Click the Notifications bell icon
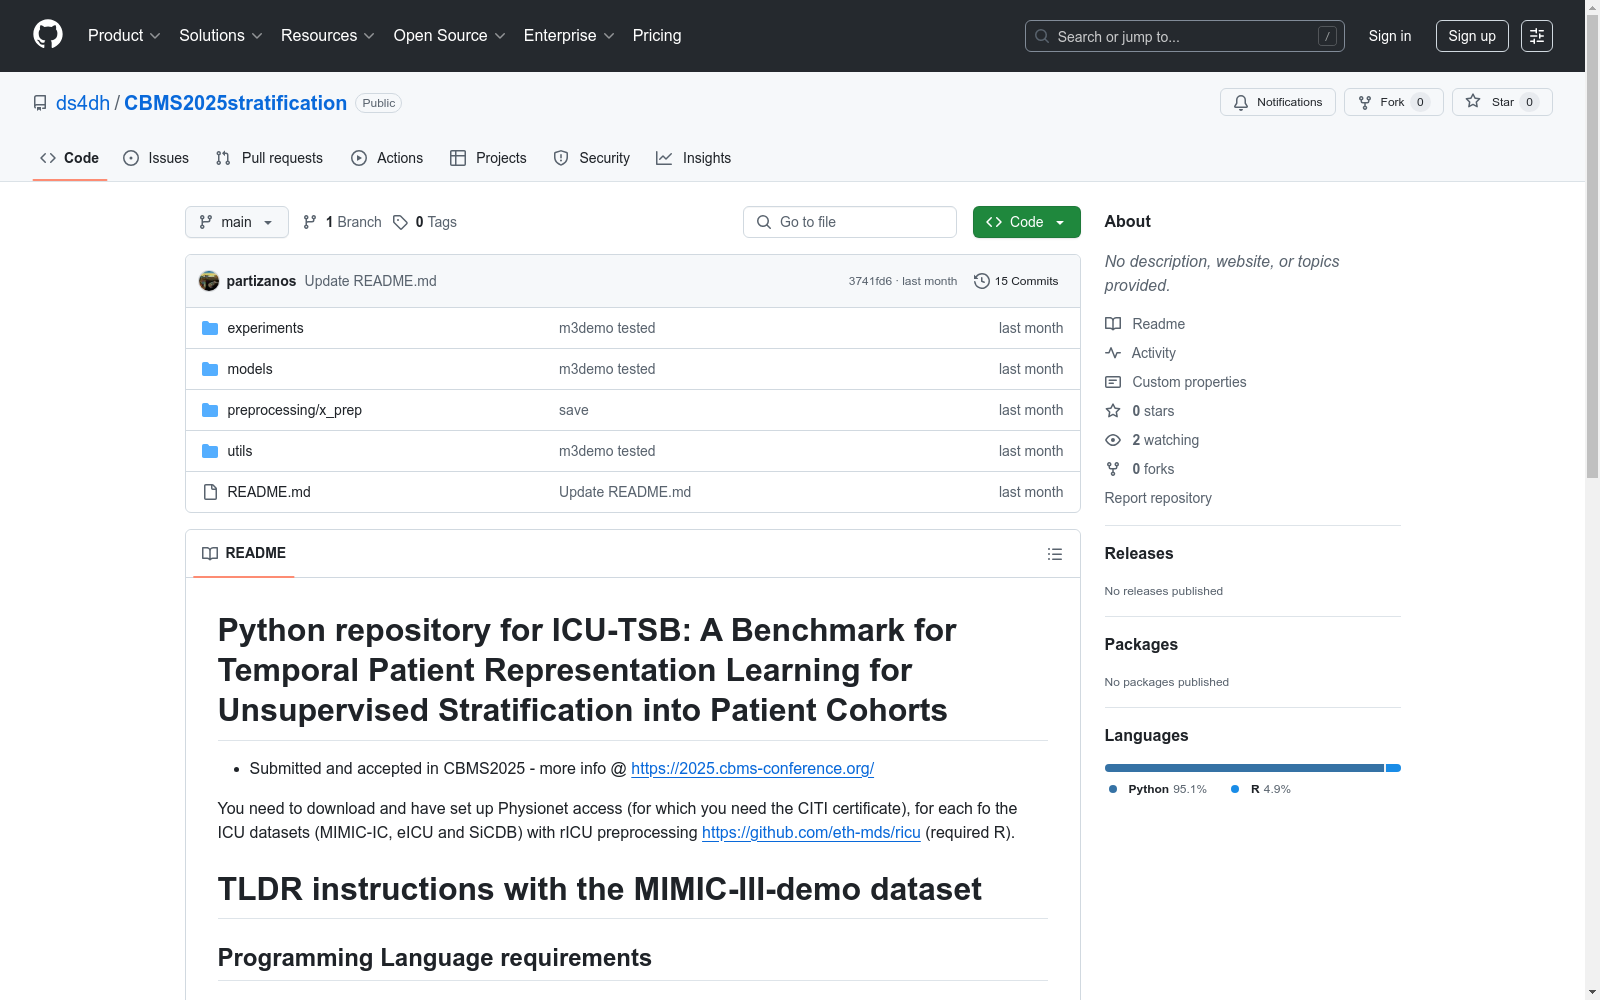Viewport: 1600px width, 1000px height. [1241, 102]
